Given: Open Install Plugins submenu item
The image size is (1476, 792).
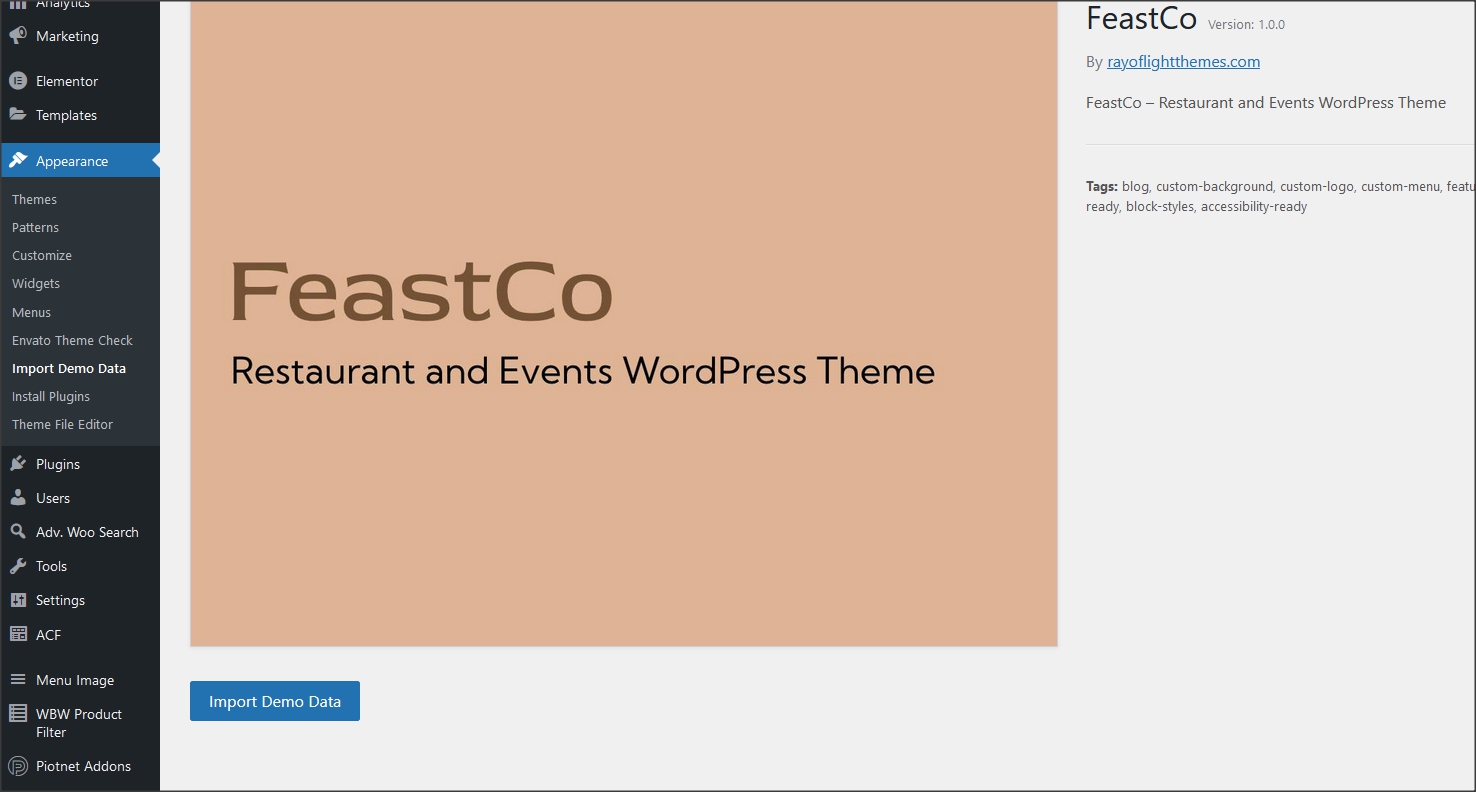Looking at the screenshot, I should tap(51, 396).
